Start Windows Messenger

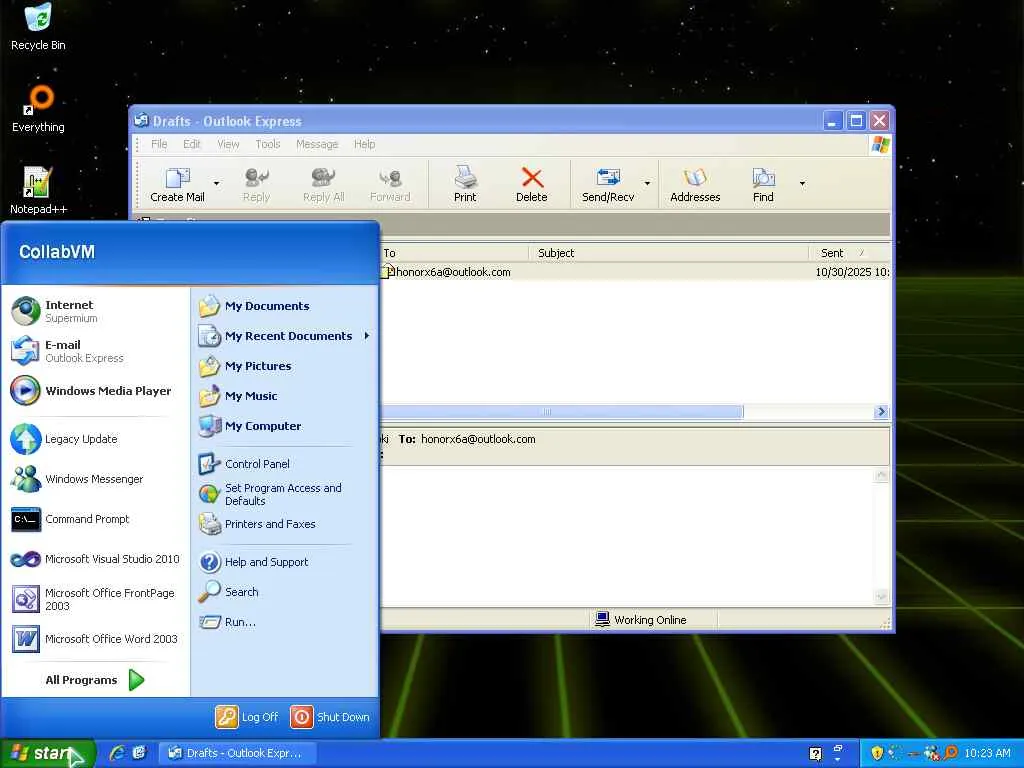tap(95, 479)
